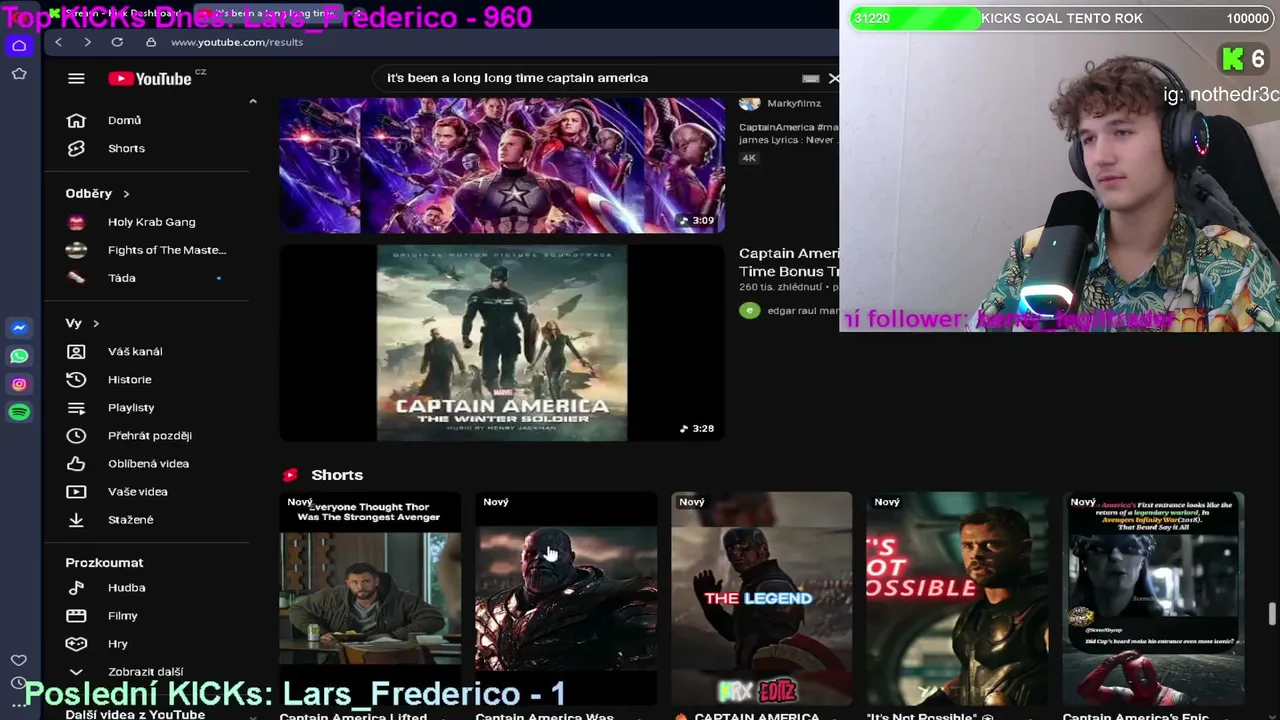Open the edgar raul channel link
The image size is (1280, 720).
pyautogui.click(x=803, y=311)
